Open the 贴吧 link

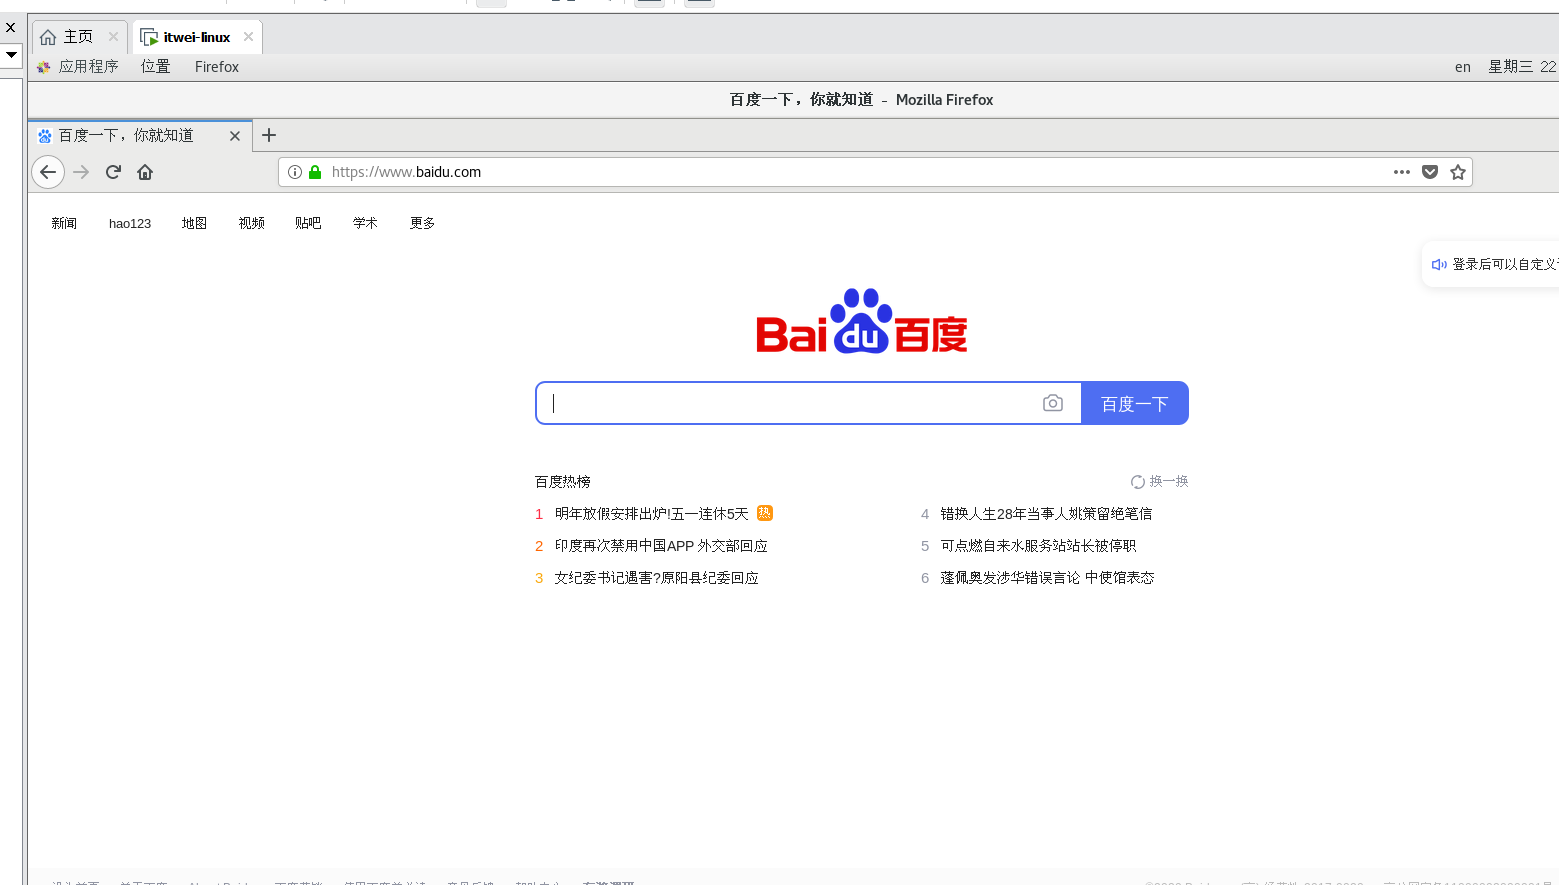coord(308,223)
